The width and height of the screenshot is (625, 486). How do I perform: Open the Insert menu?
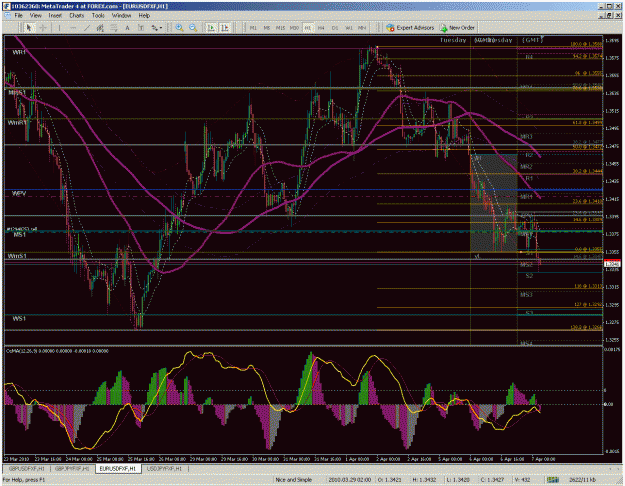55,16
